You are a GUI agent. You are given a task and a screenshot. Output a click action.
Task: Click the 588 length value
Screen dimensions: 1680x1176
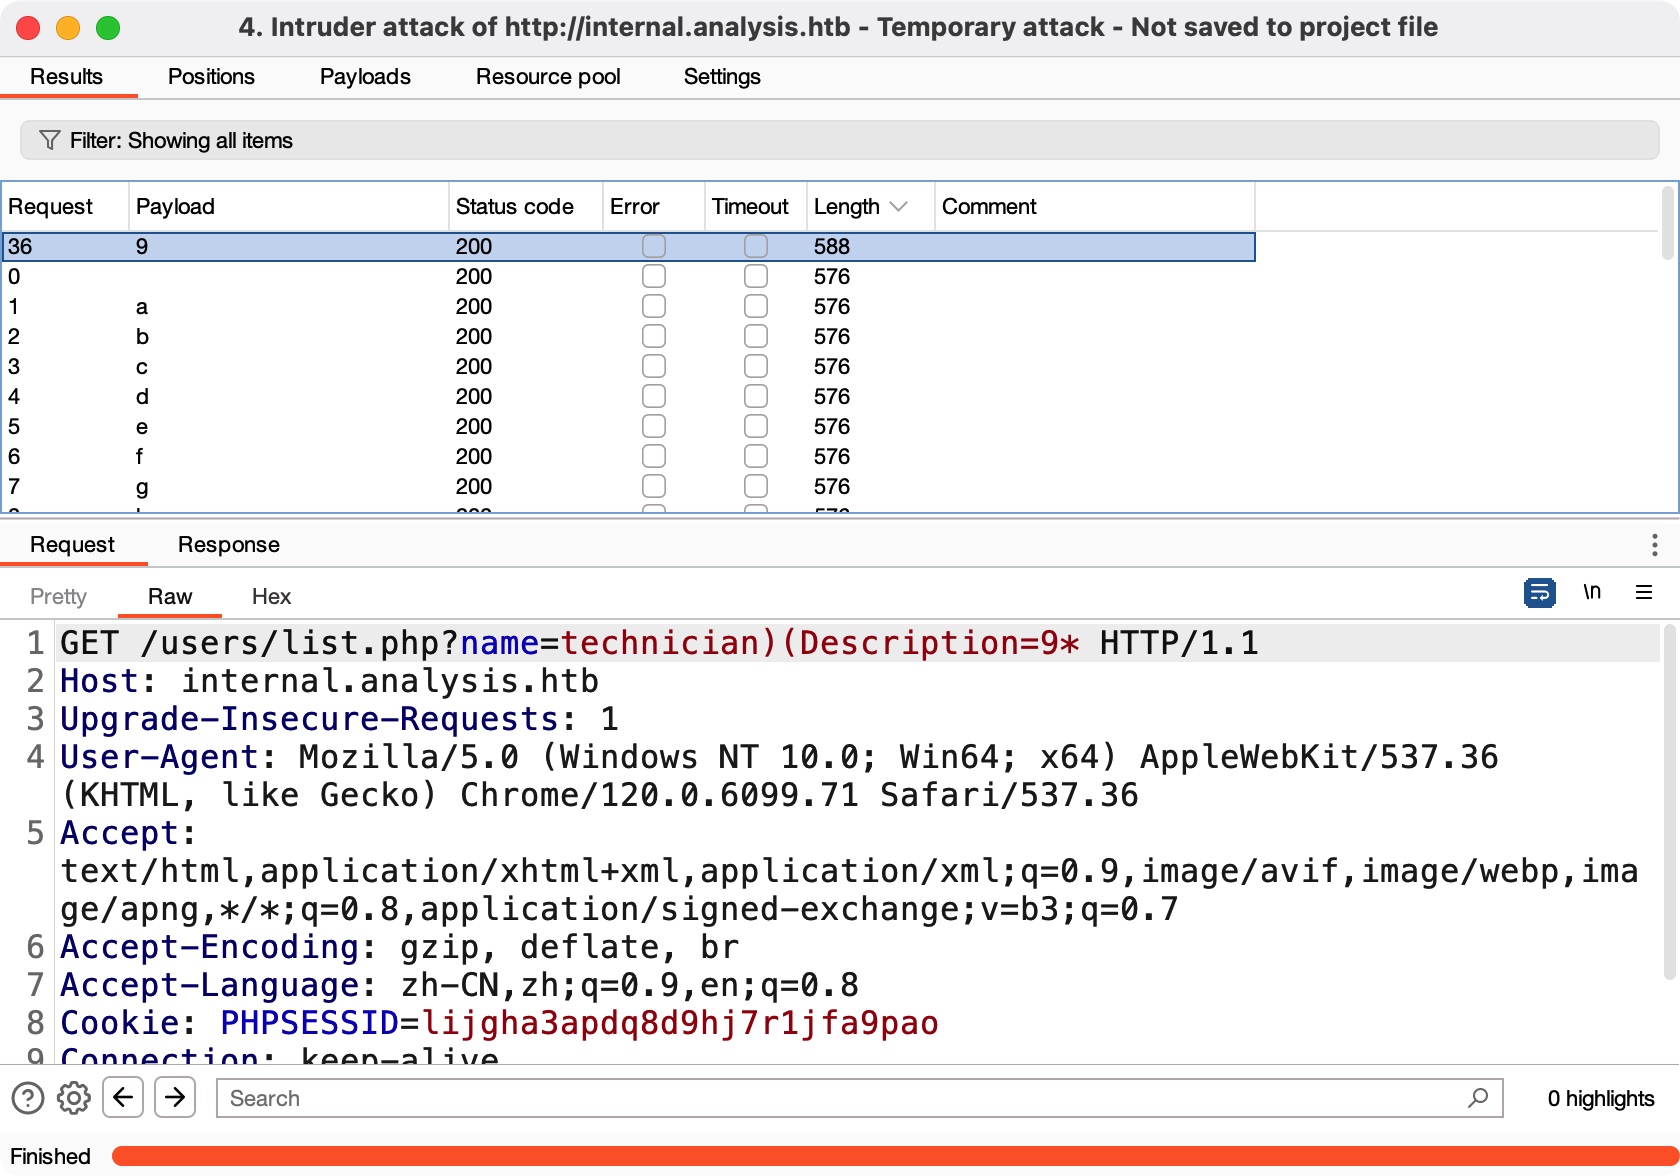(x=832, y=246)
